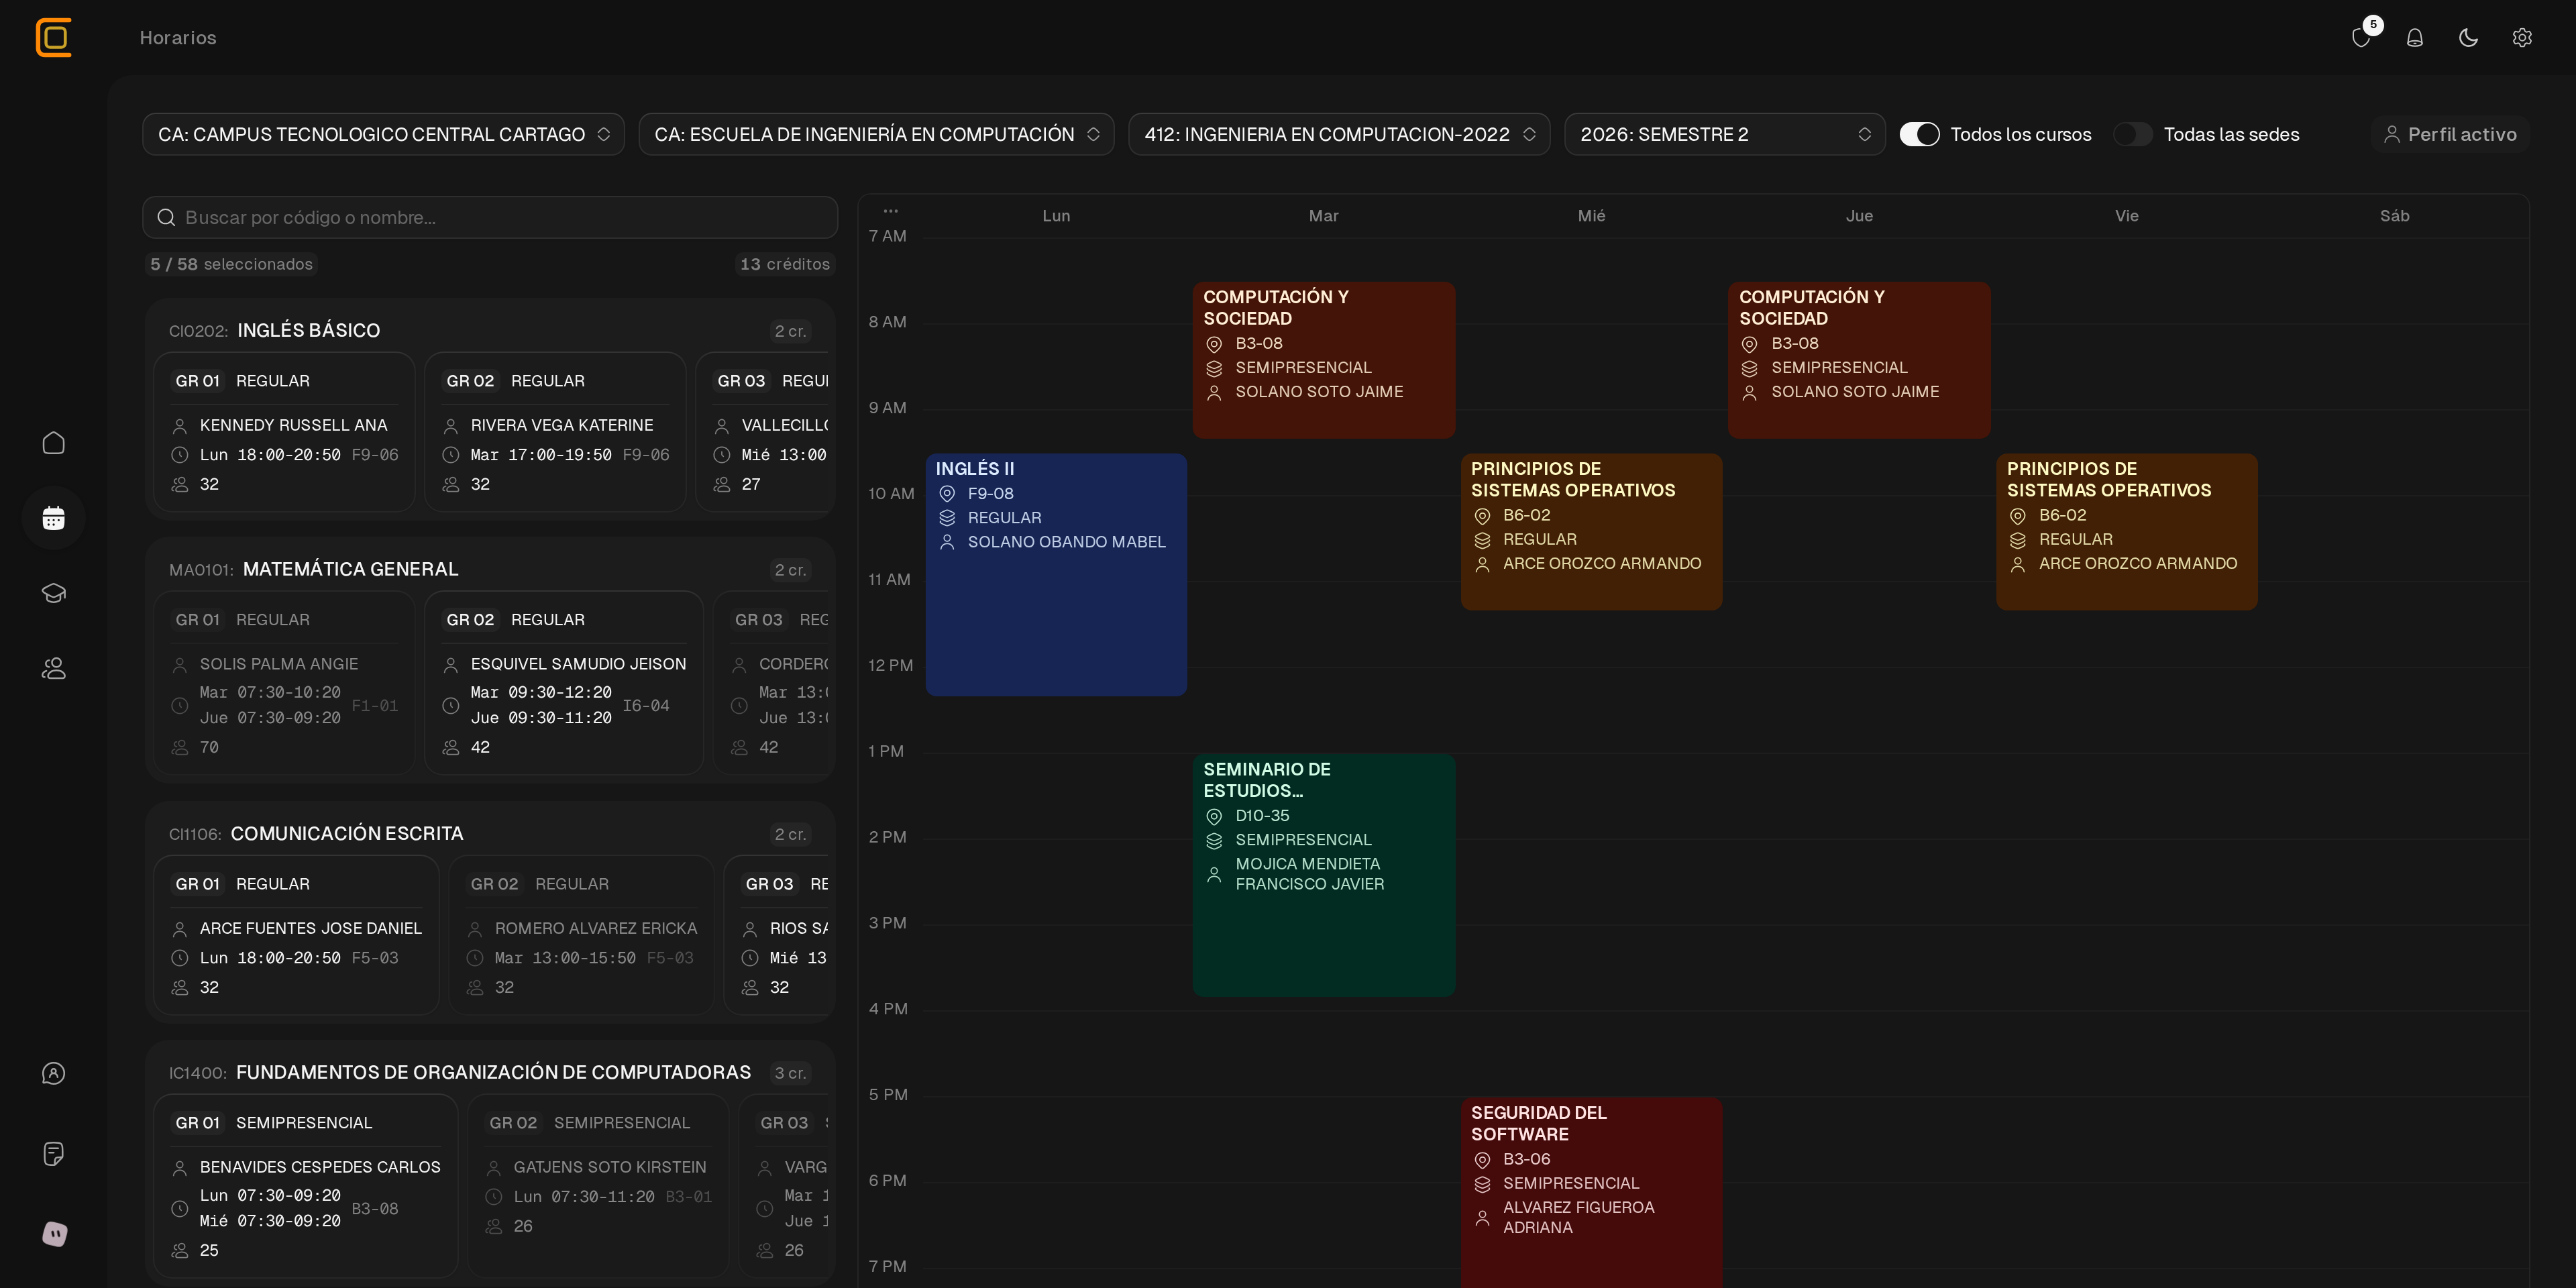
Task: Open Wednesday PRINCIPIOS DE SISTEMAS OPERATIVOS block
Action: [1591, 532]
